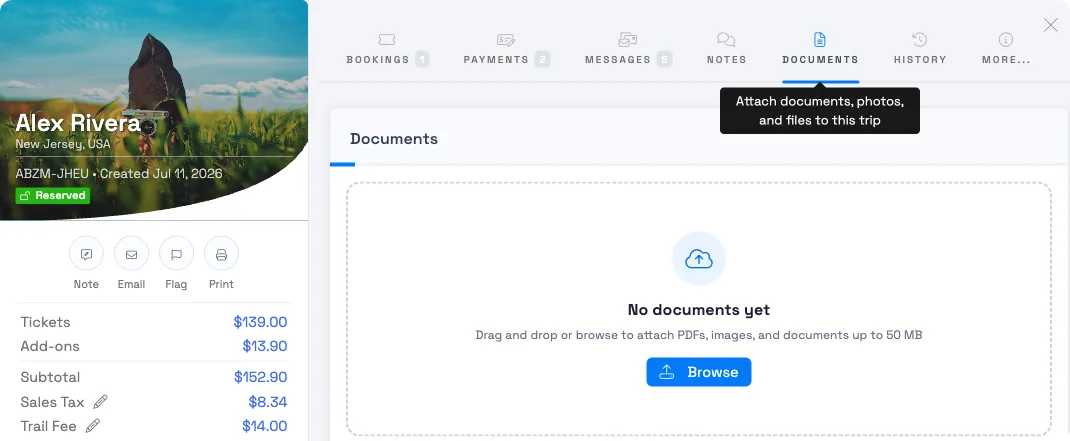Viewport: 1070px width, 441px height.
Task: Open the Messages tab
Action: (628, 50)
